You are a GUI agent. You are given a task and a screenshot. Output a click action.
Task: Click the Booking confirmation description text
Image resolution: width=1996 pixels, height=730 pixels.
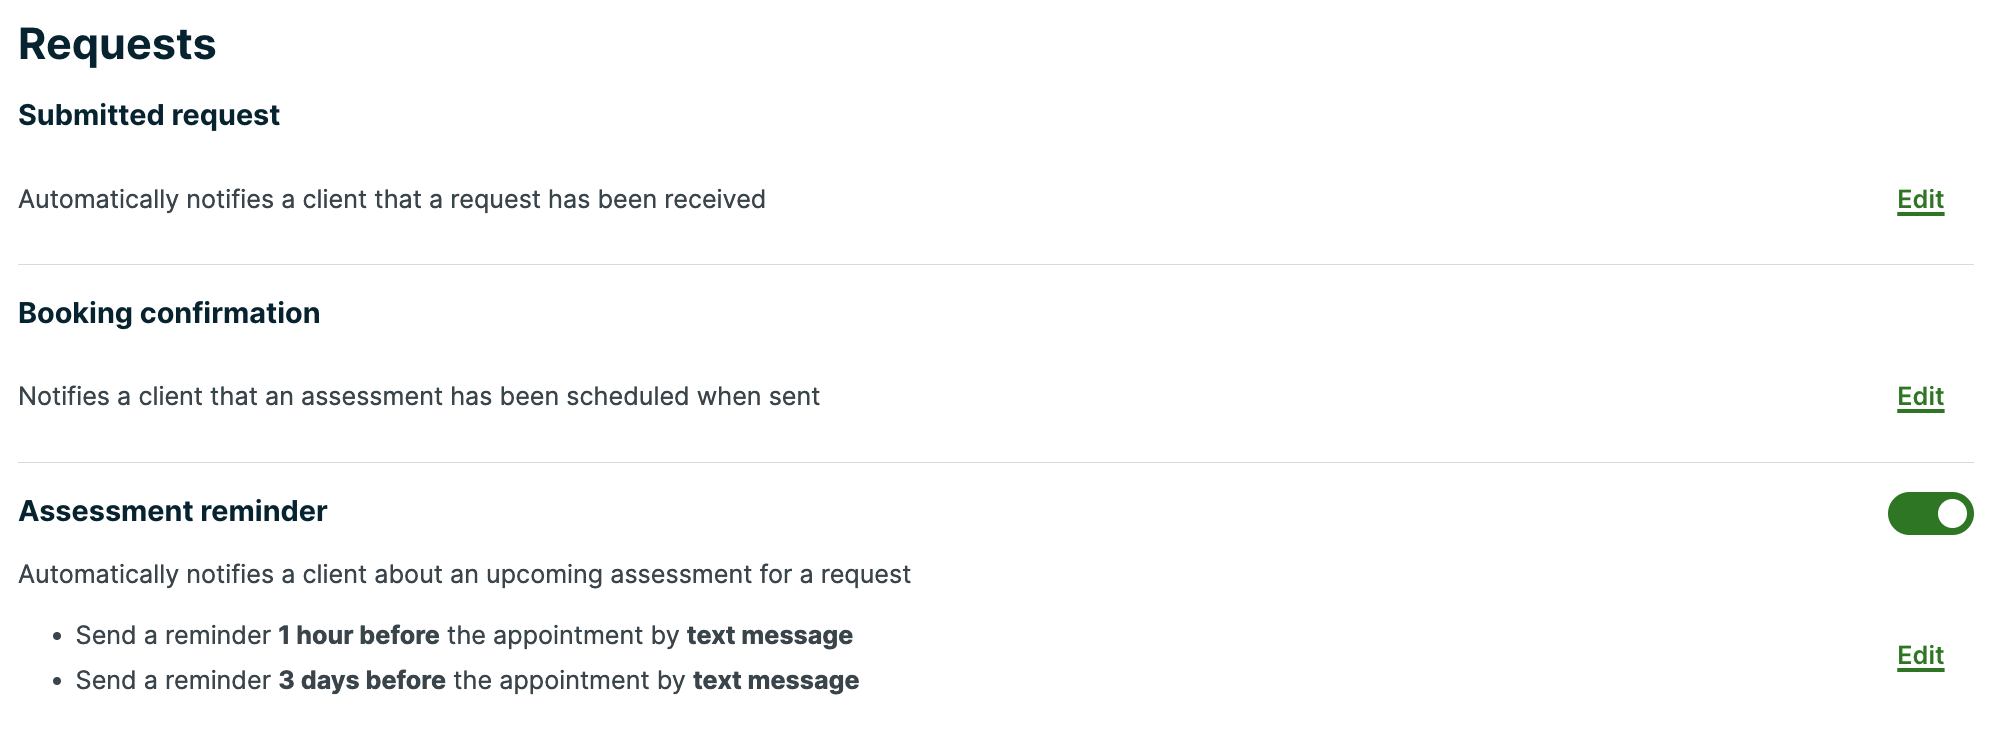[x=418, y=396]
